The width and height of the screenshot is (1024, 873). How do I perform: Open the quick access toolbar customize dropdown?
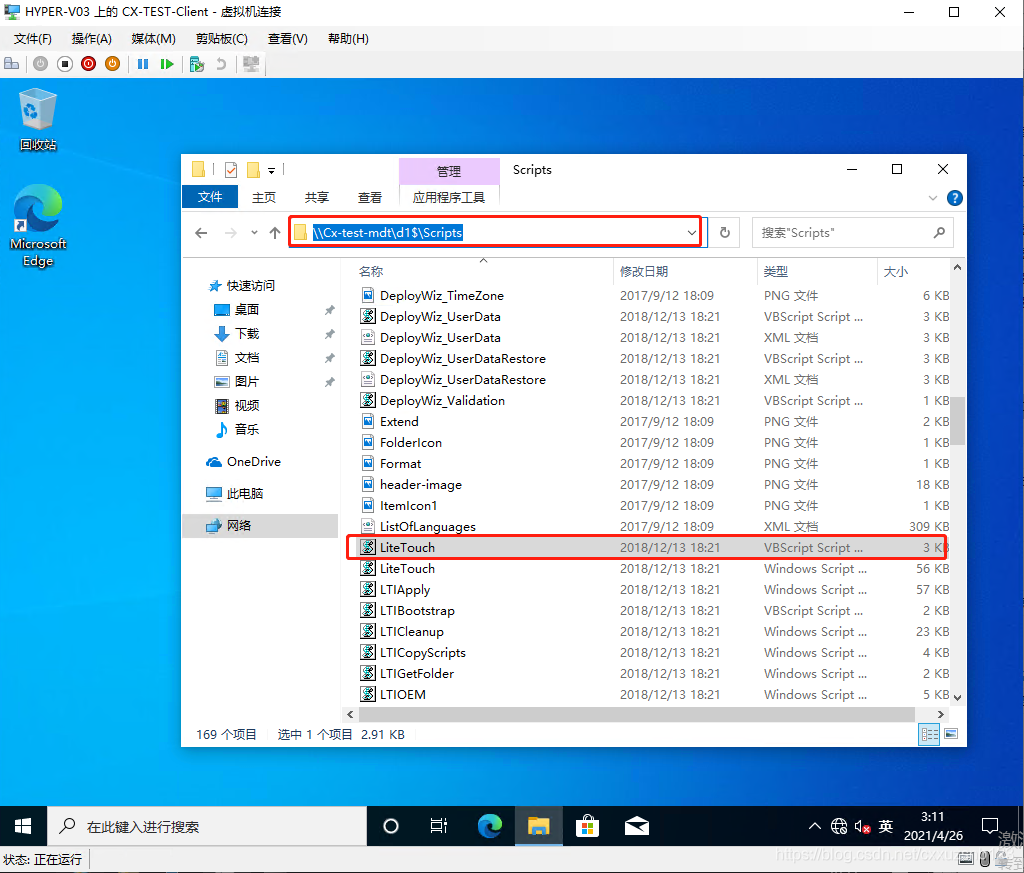272,170
